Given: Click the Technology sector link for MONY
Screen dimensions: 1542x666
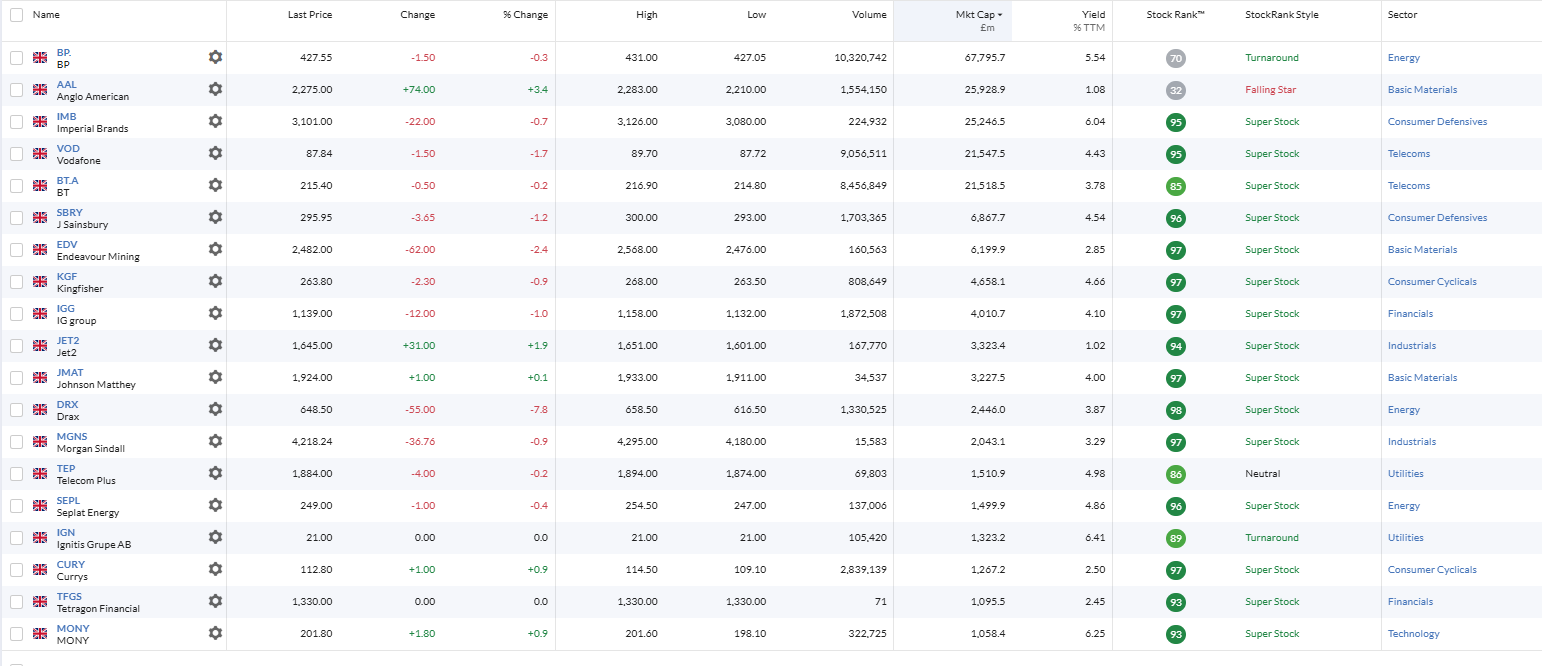Looking at the screenshot, I should click(1413, 634).
